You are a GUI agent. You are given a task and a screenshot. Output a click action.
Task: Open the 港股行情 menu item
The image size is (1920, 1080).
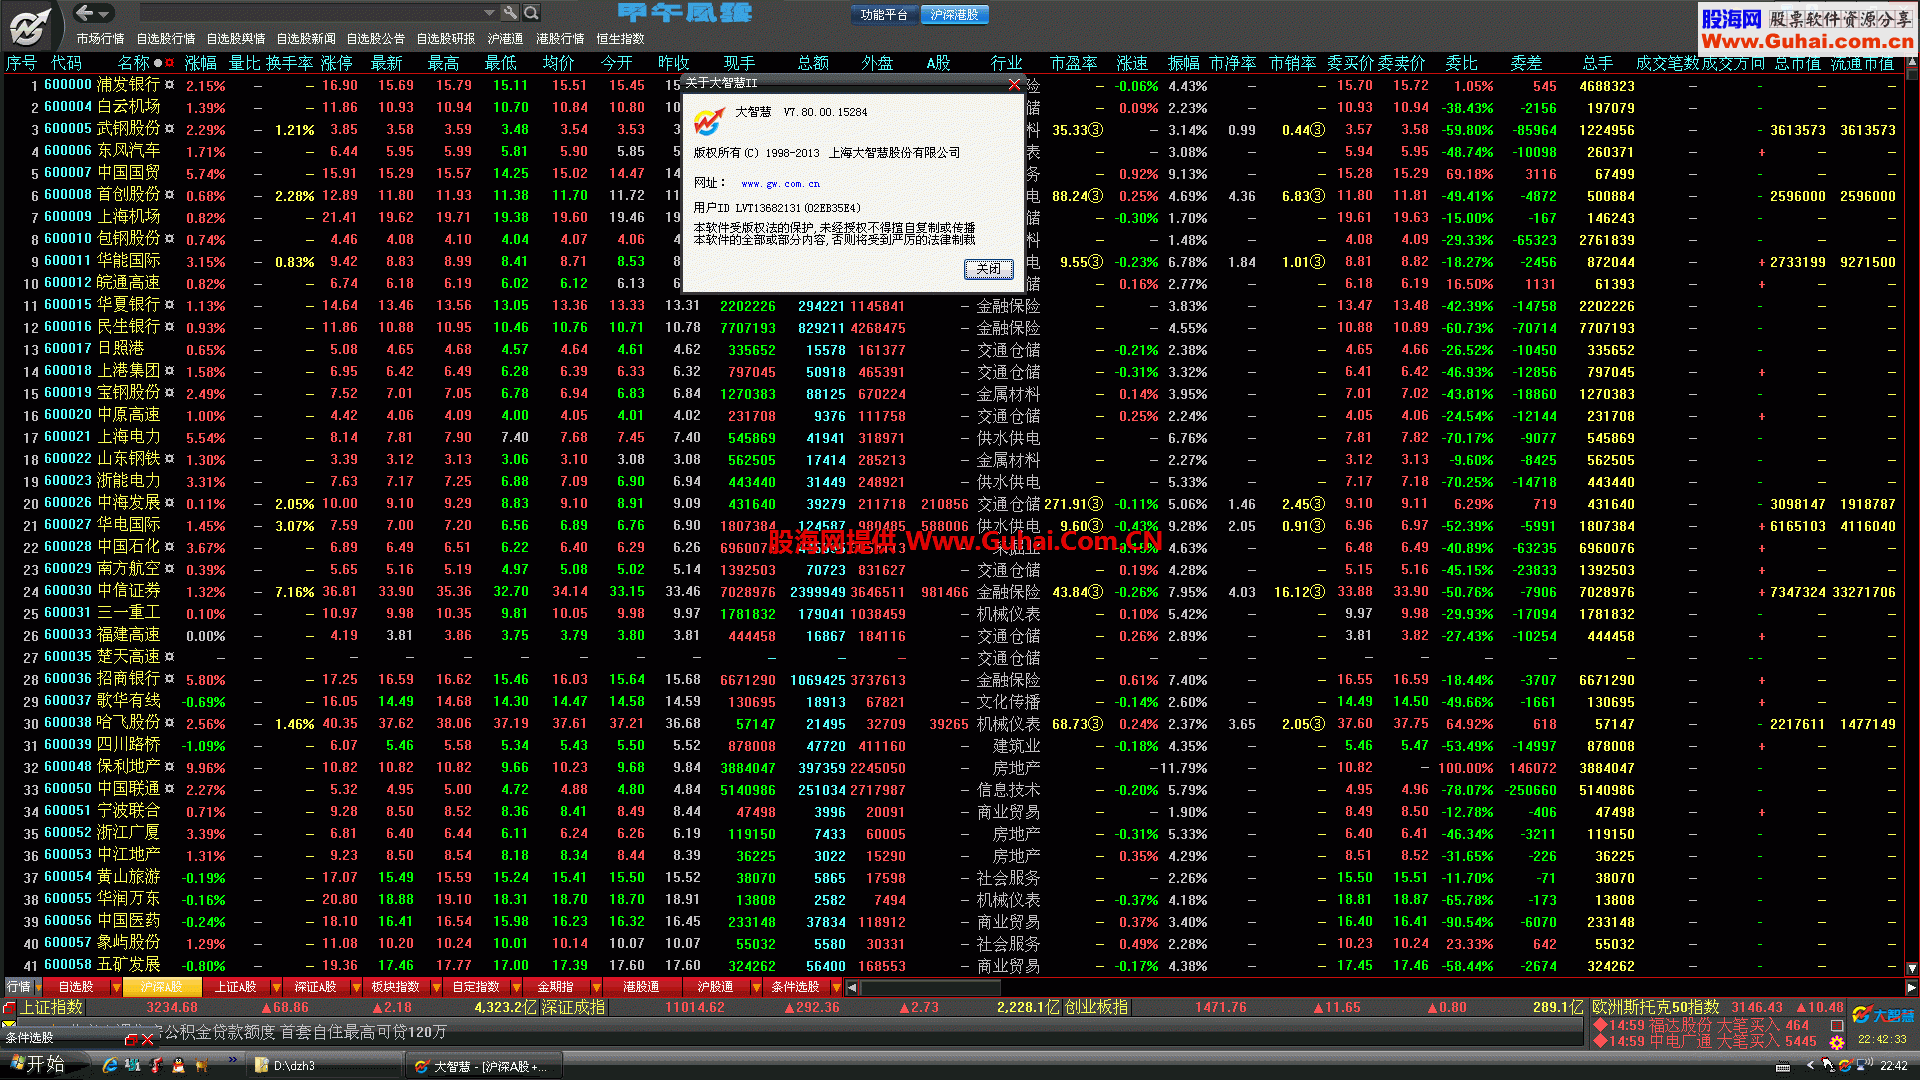(560, 39)
